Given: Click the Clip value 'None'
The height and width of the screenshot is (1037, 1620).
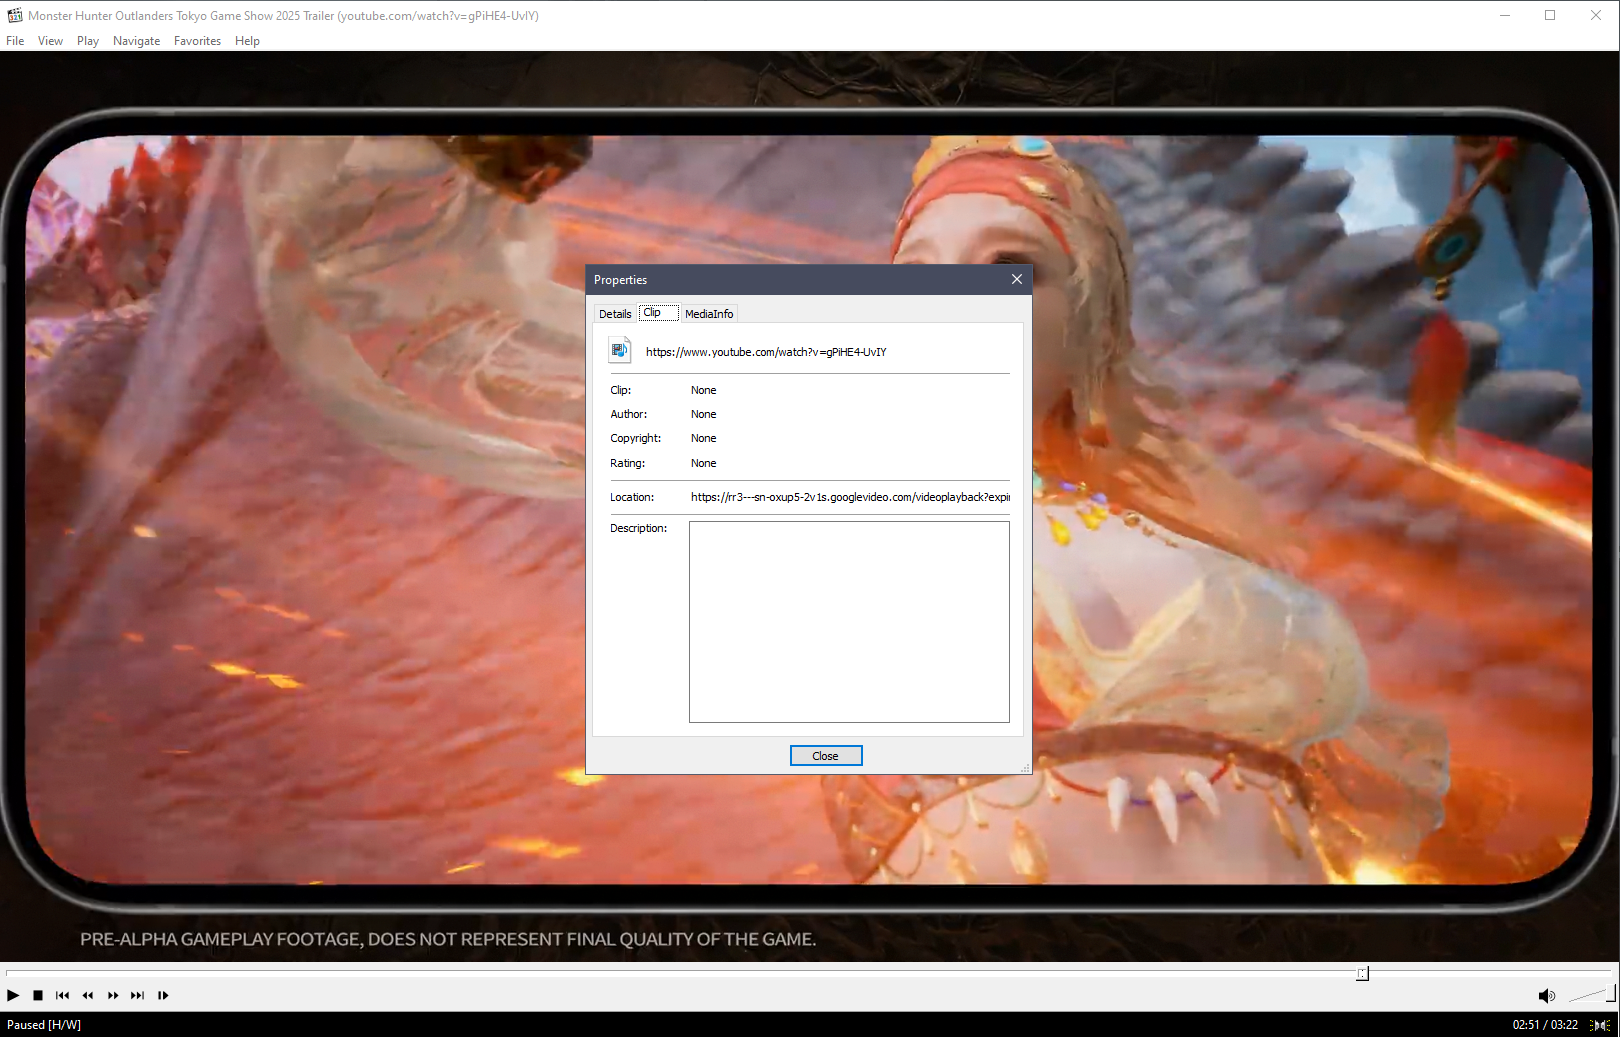Looking at the screenshot, I should click(x=704, y=390).
